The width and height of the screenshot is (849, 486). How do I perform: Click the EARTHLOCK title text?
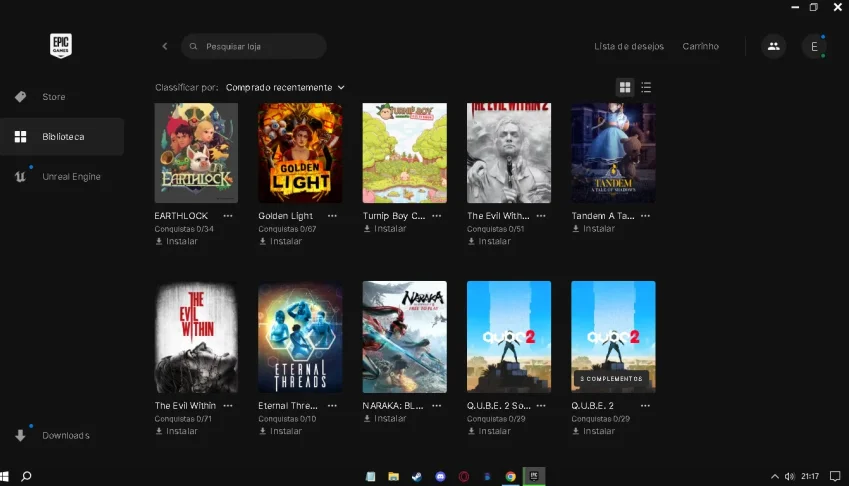(x=181, y=216)
